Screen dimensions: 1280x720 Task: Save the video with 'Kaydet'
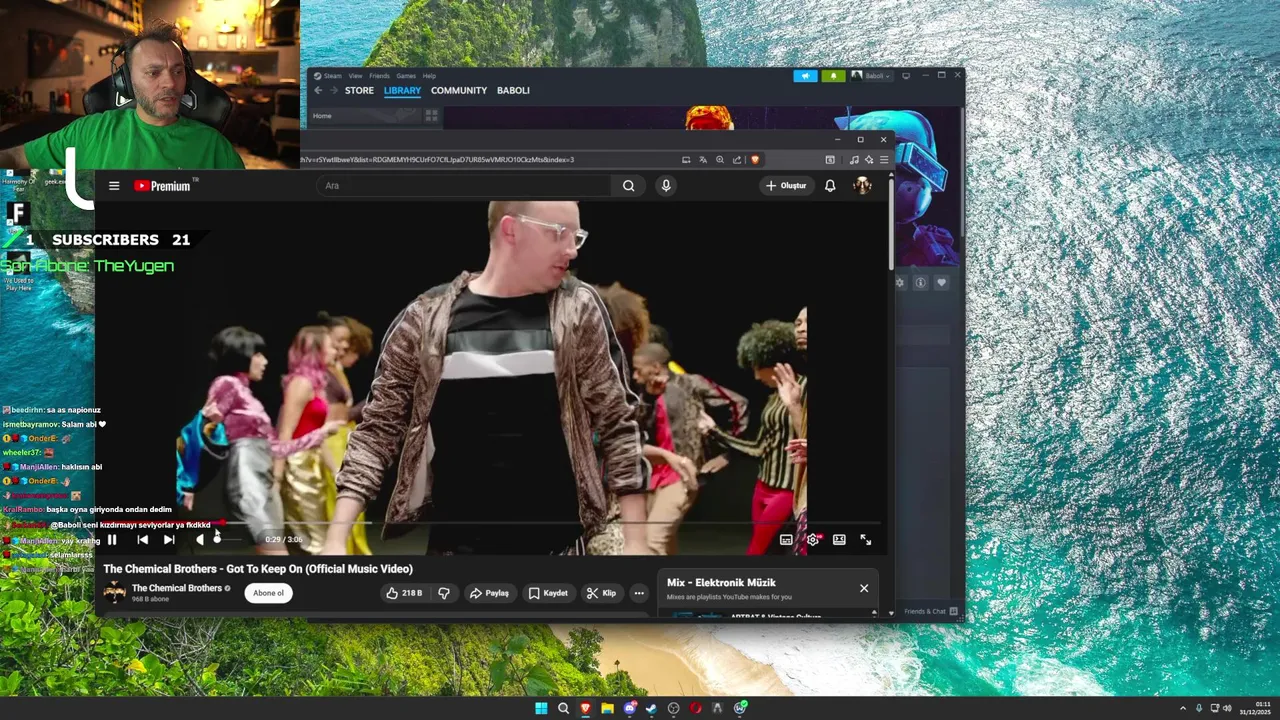(x=547, y=593)
